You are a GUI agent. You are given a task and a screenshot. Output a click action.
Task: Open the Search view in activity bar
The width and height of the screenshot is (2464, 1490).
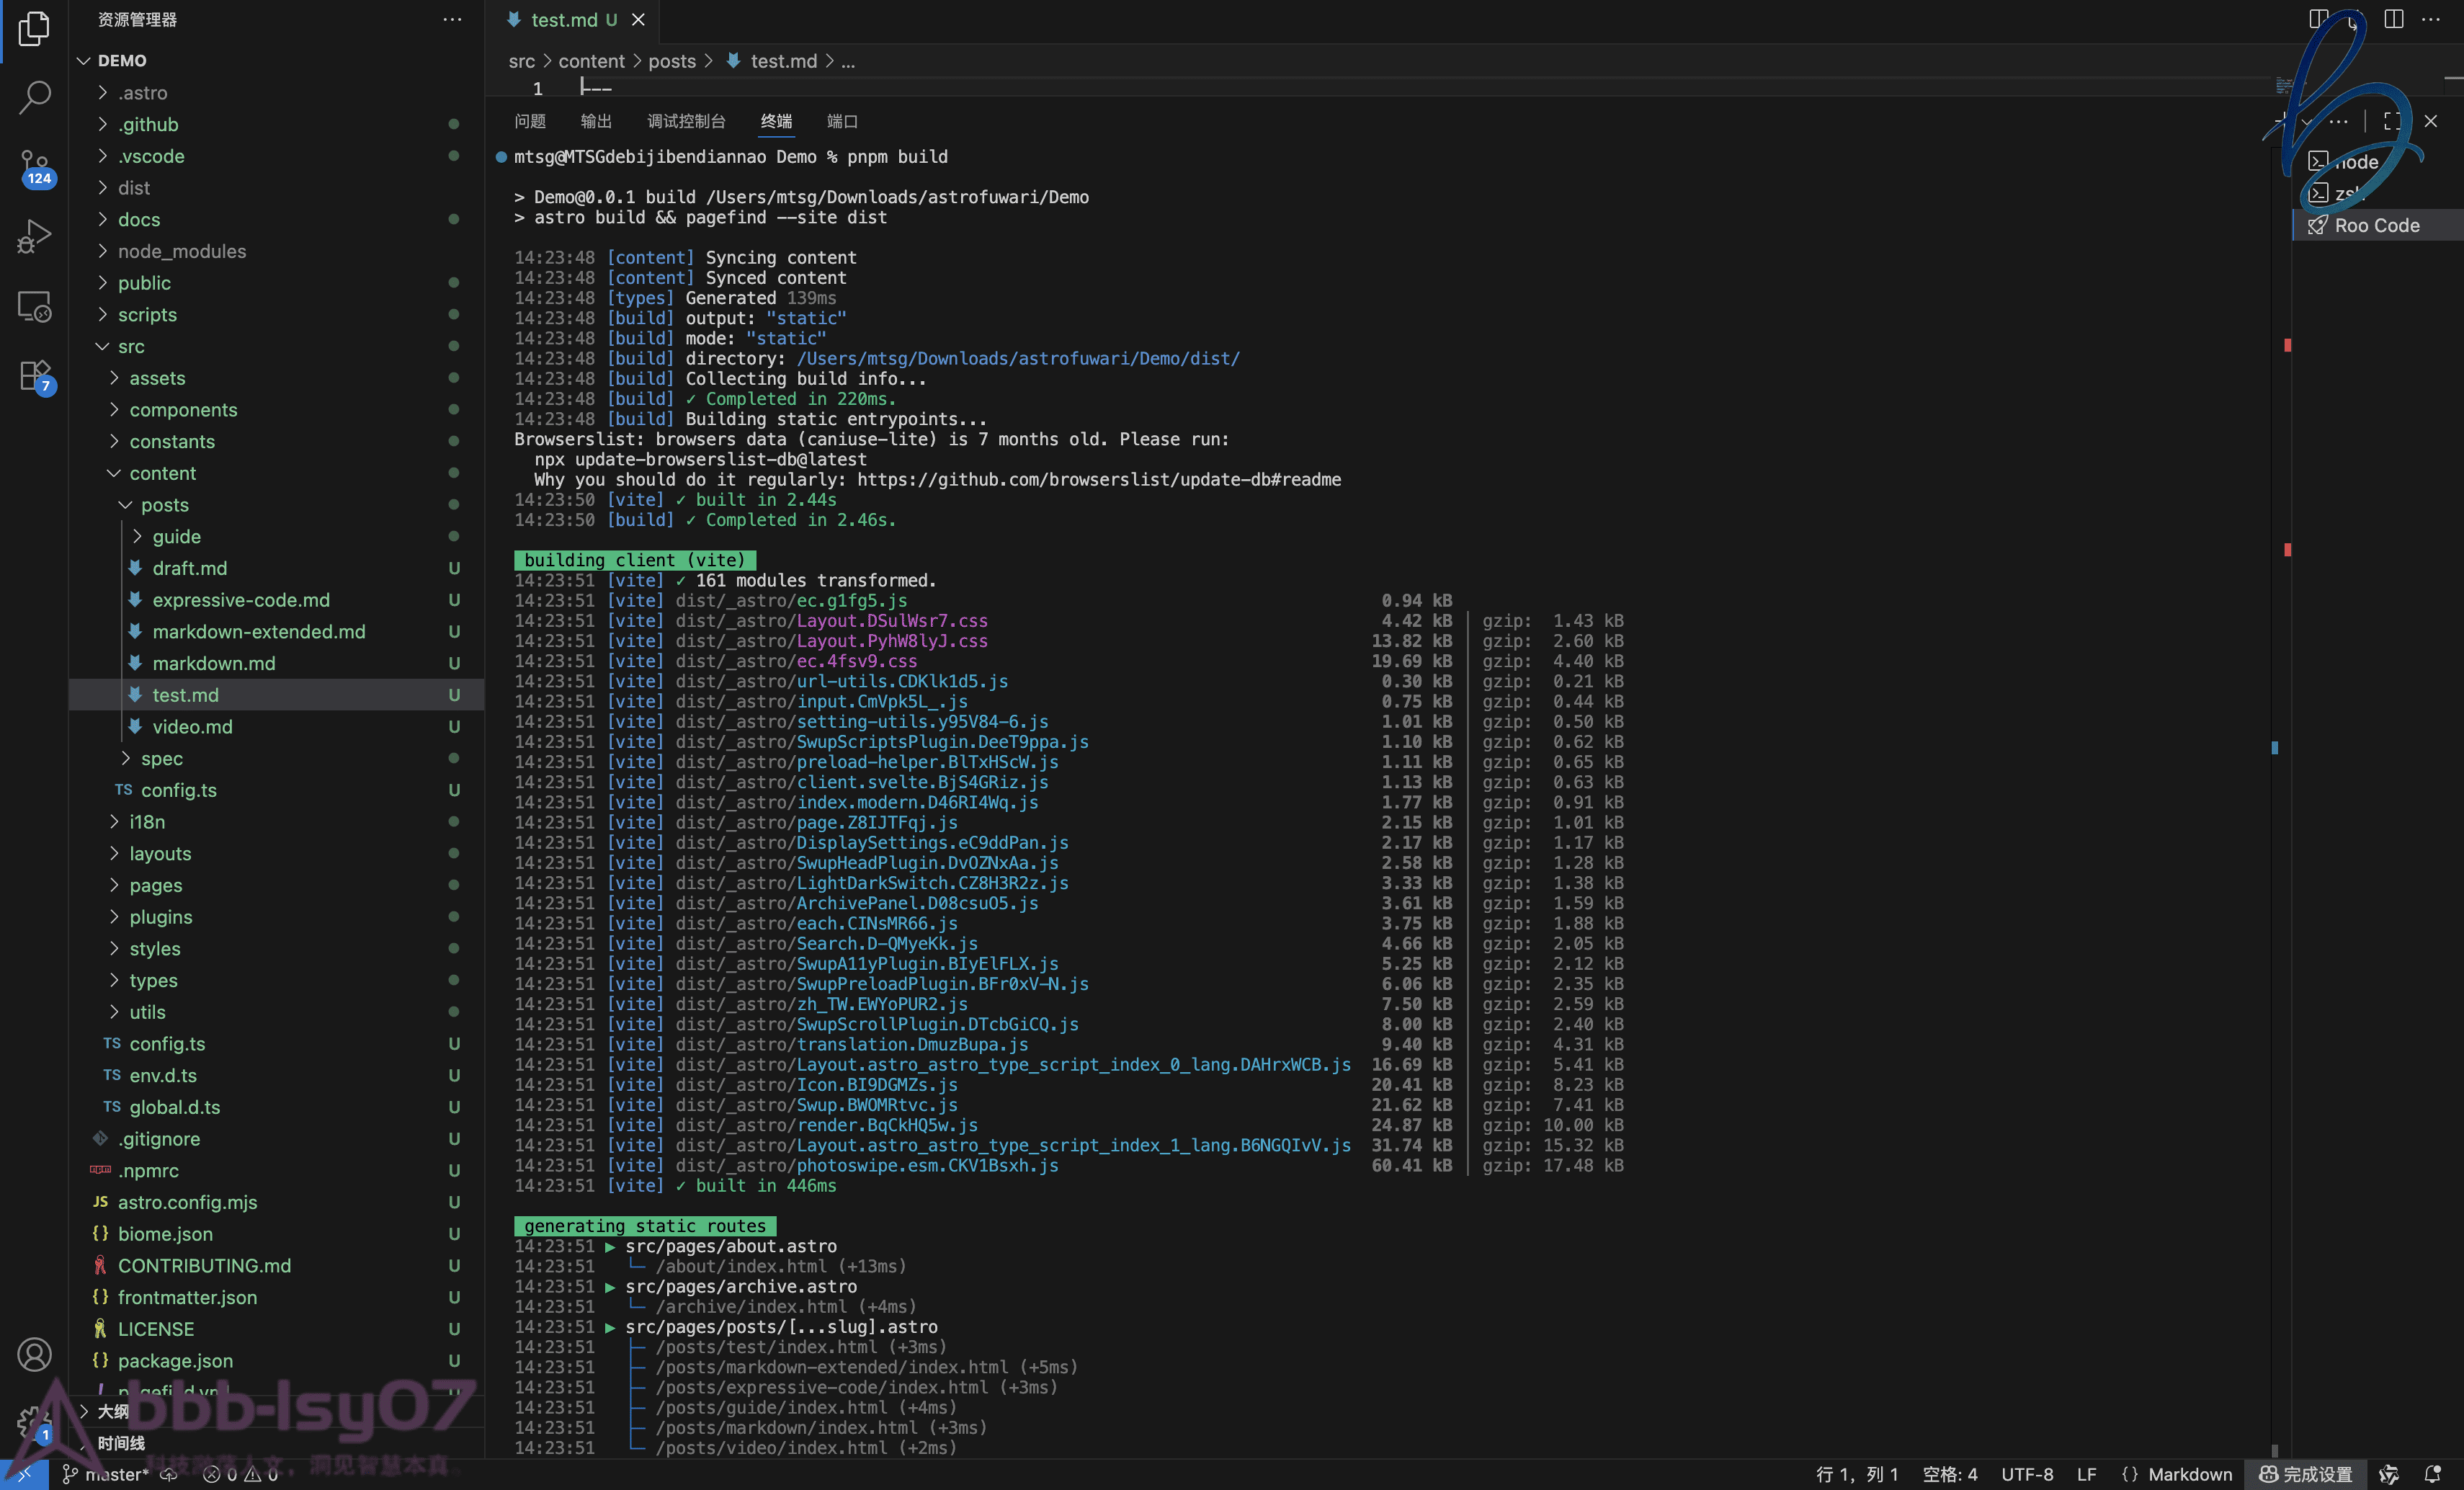click(34, 97)
